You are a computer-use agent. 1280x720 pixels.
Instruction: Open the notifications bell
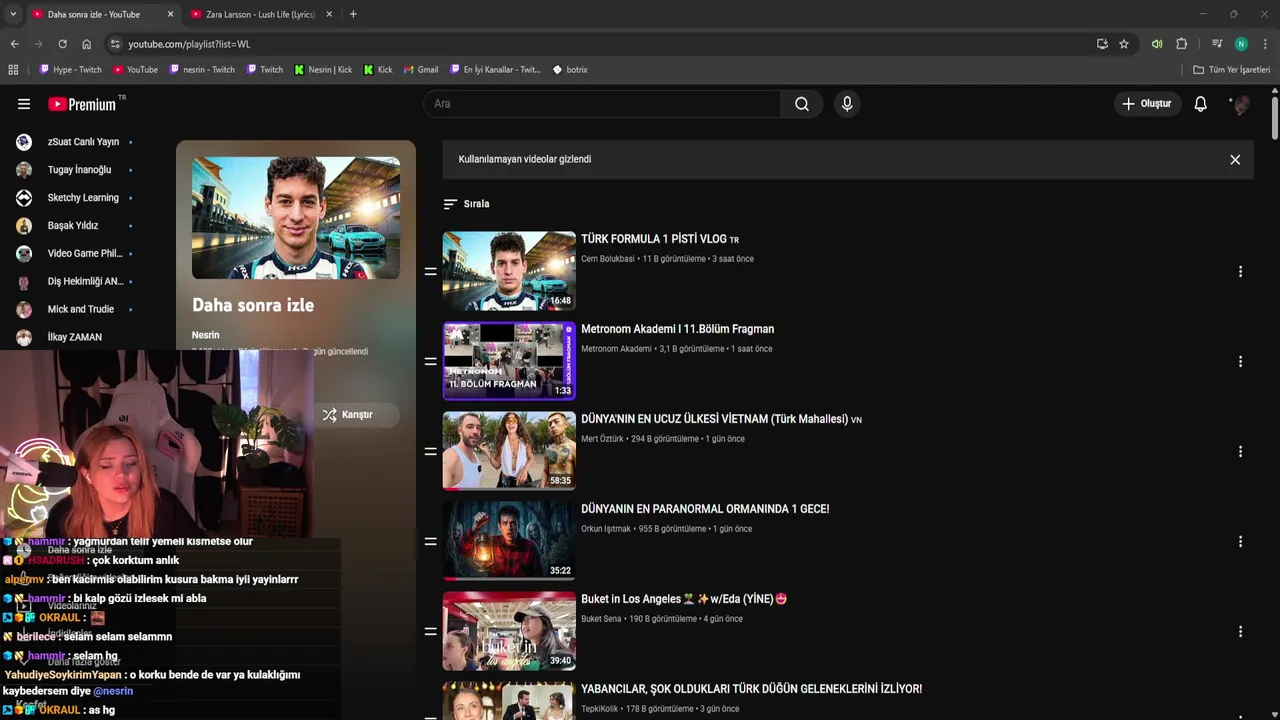(1201, 104)
